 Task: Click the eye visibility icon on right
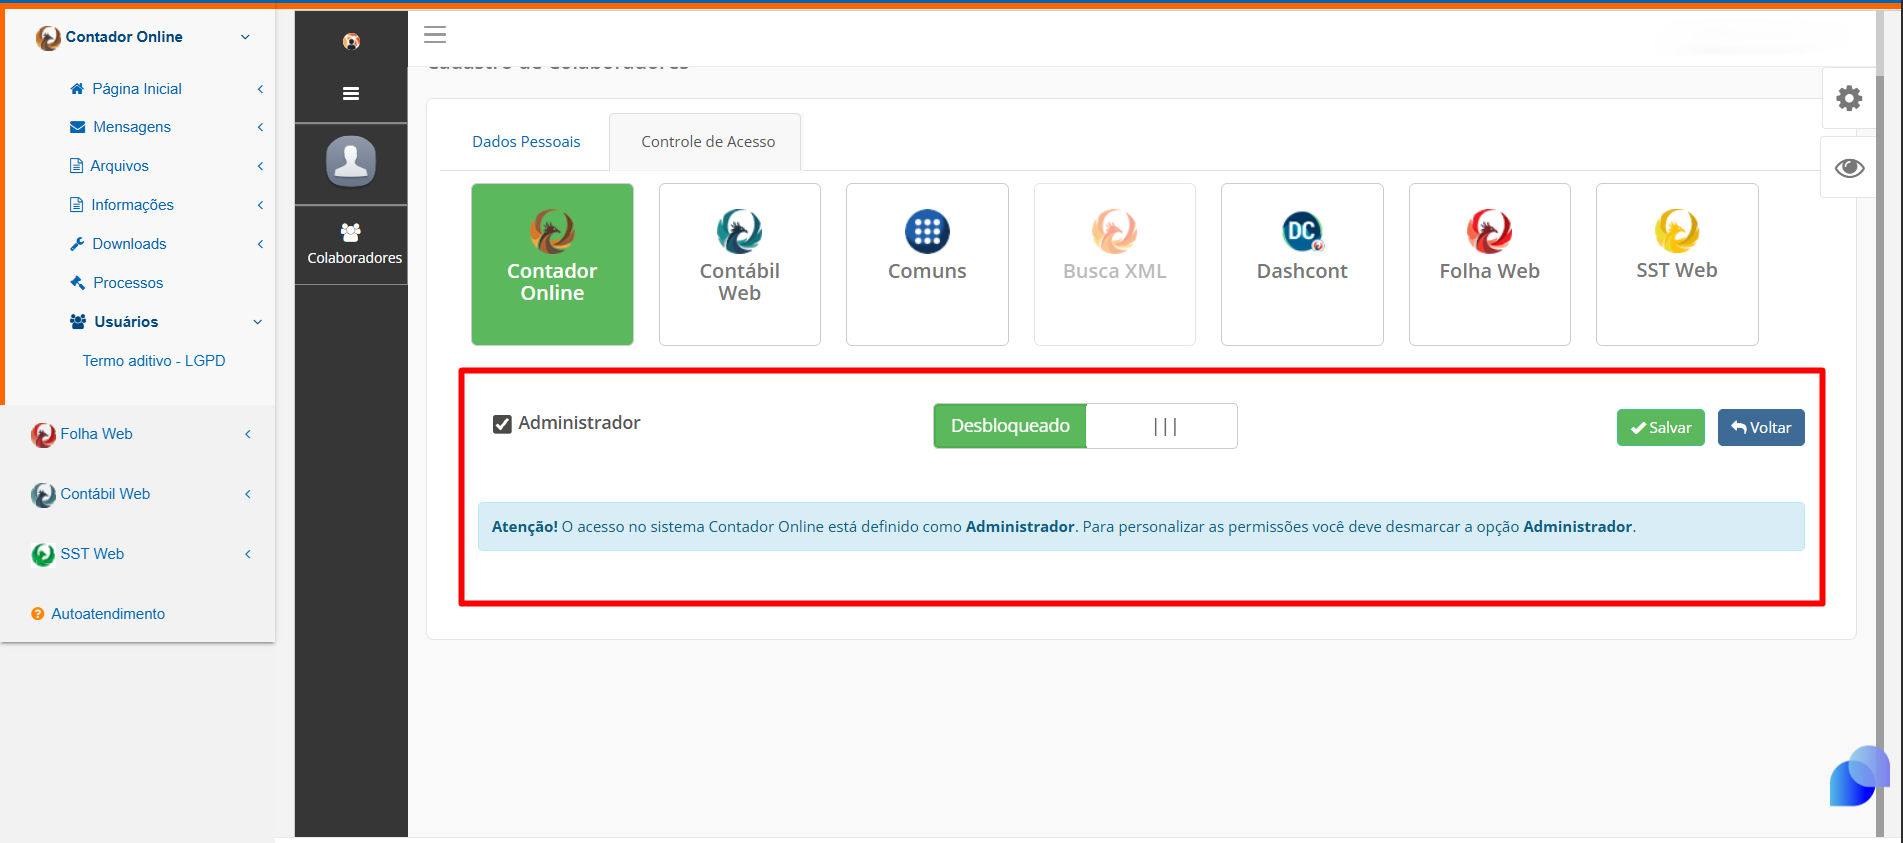click(1849, 168)
